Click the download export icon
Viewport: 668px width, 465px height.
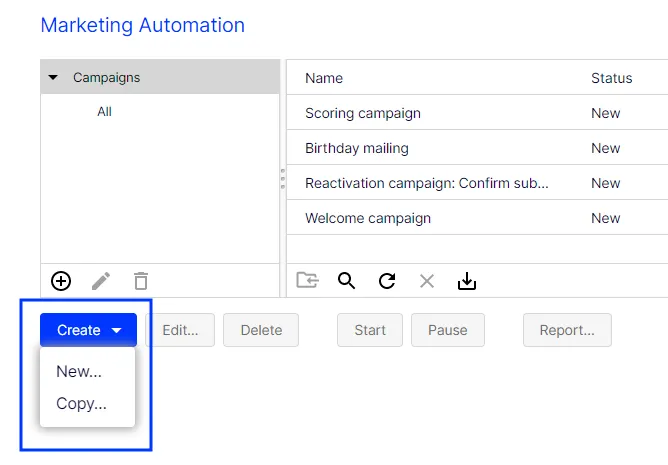tap(467, 281)
